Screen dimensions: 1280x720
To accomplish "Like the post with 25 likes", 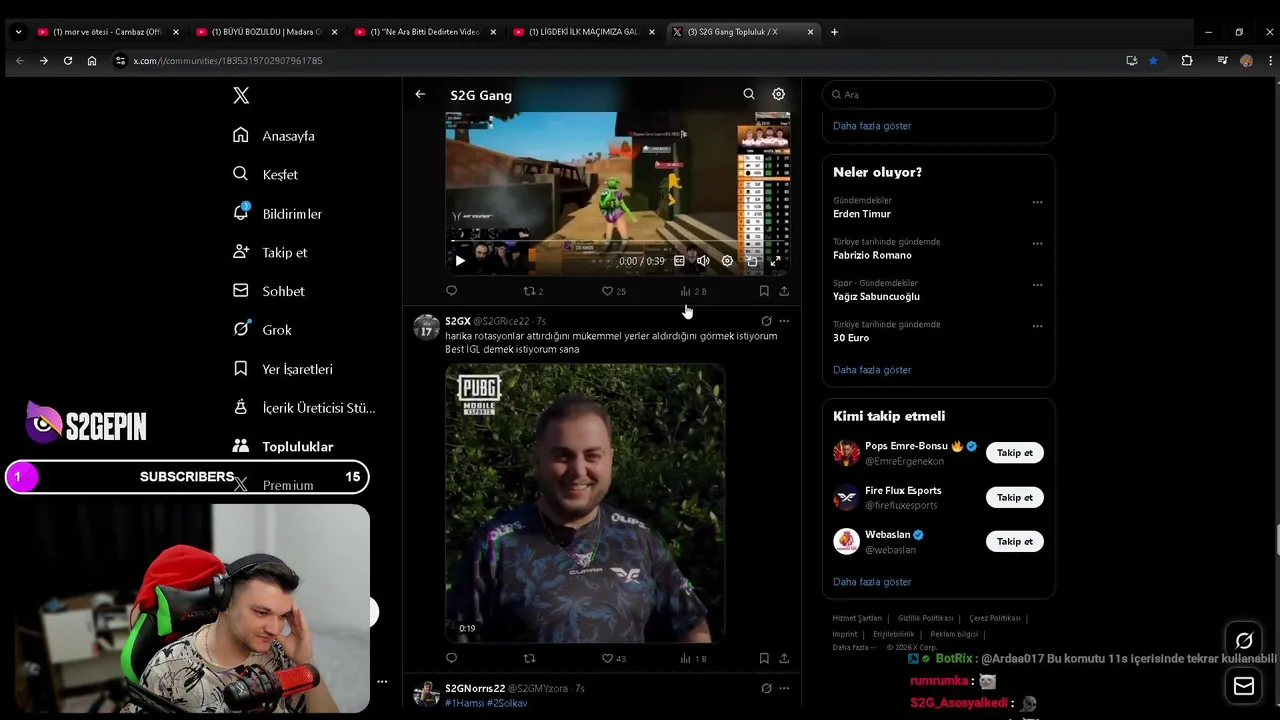I will [613, 291].
